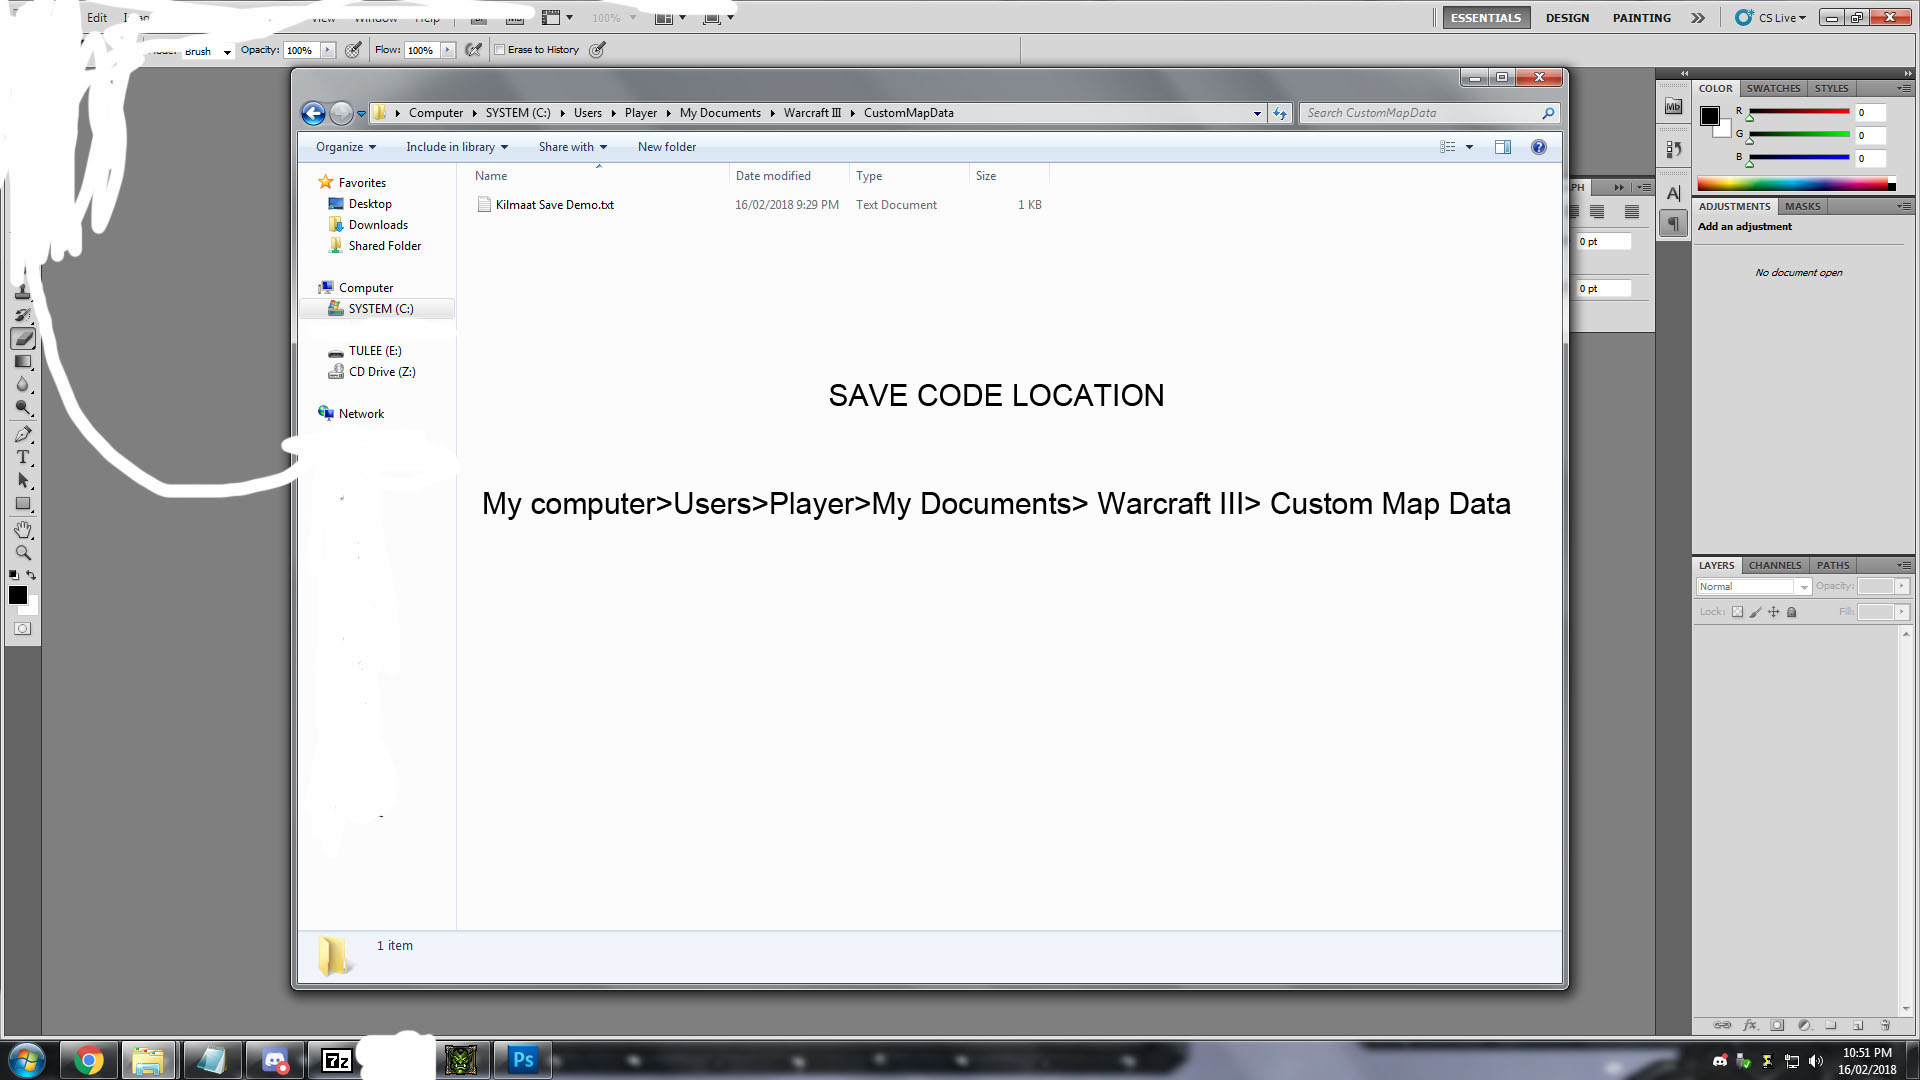The width and height of the screenshot is (1920, 1080).
Task: Swap foreground and background colors
Action: 31,575
